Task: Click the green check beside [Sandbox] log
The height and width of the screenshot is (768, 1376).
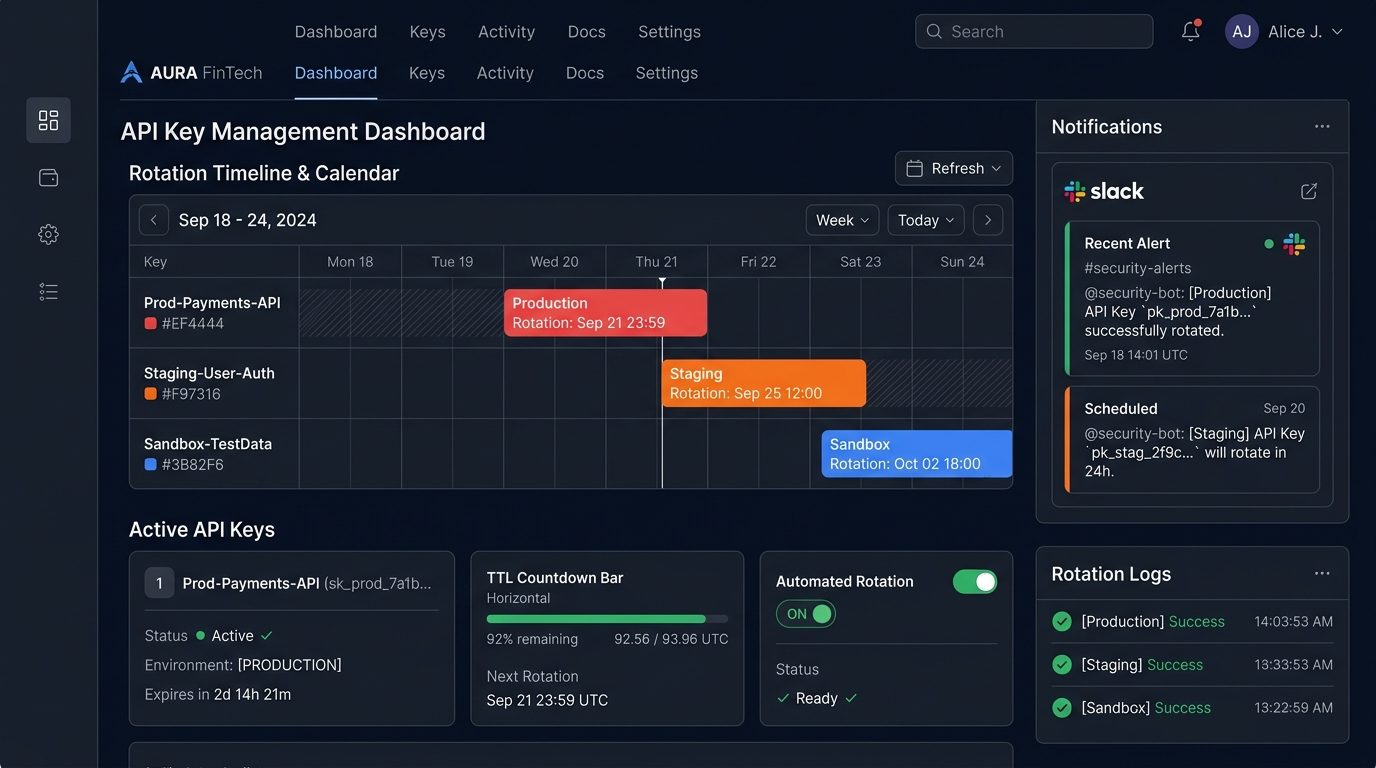Action: click(x=1062, y=707)
